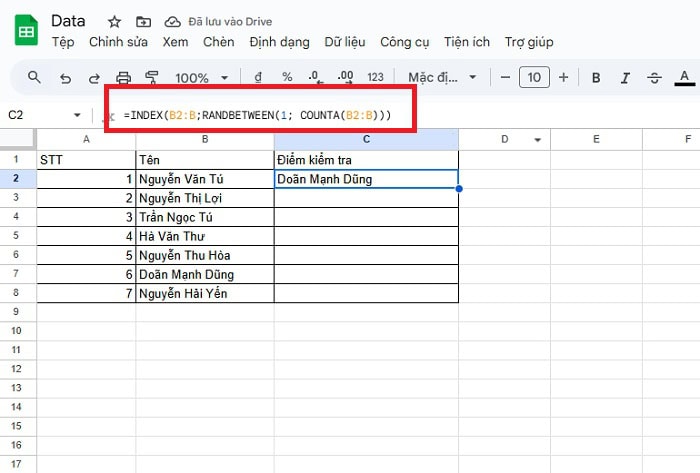Open the 100% zoom dropdown
This screenshot has height=473, width=700.
tap(200, 77)
